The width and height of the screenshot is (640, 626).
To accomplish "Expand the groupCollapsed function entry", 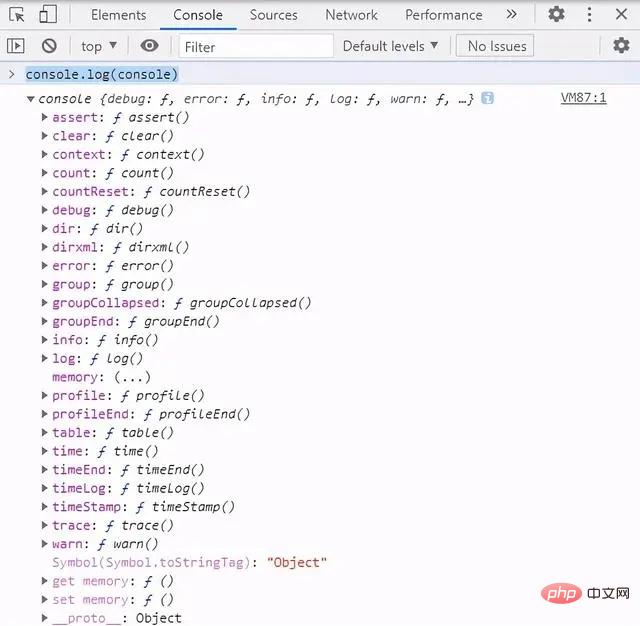I will 44,303.
